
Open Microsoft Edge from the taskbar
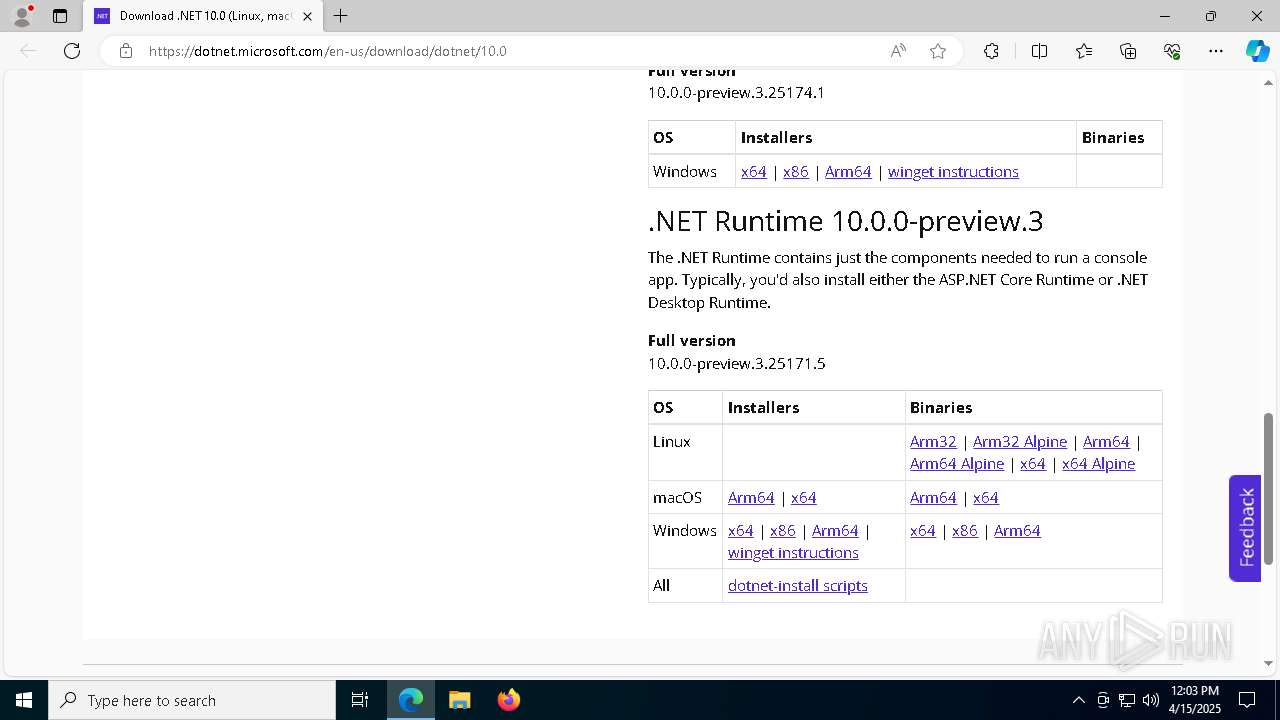[411, 700]
